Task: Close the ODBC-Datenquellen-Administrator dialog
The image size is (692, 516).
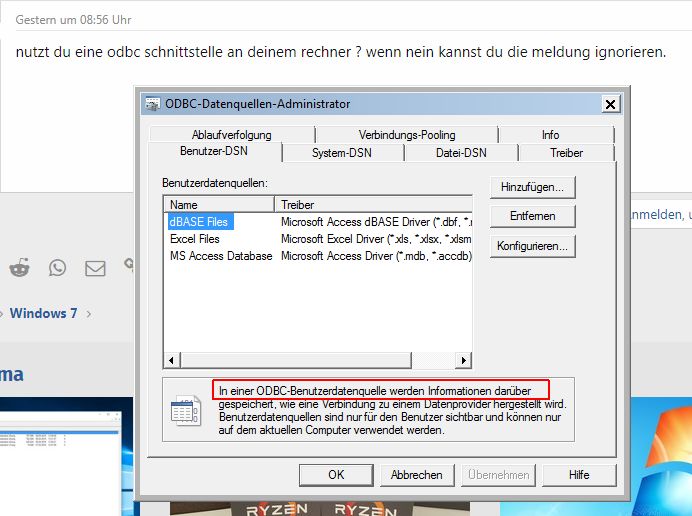Action: tap(611, 104)
